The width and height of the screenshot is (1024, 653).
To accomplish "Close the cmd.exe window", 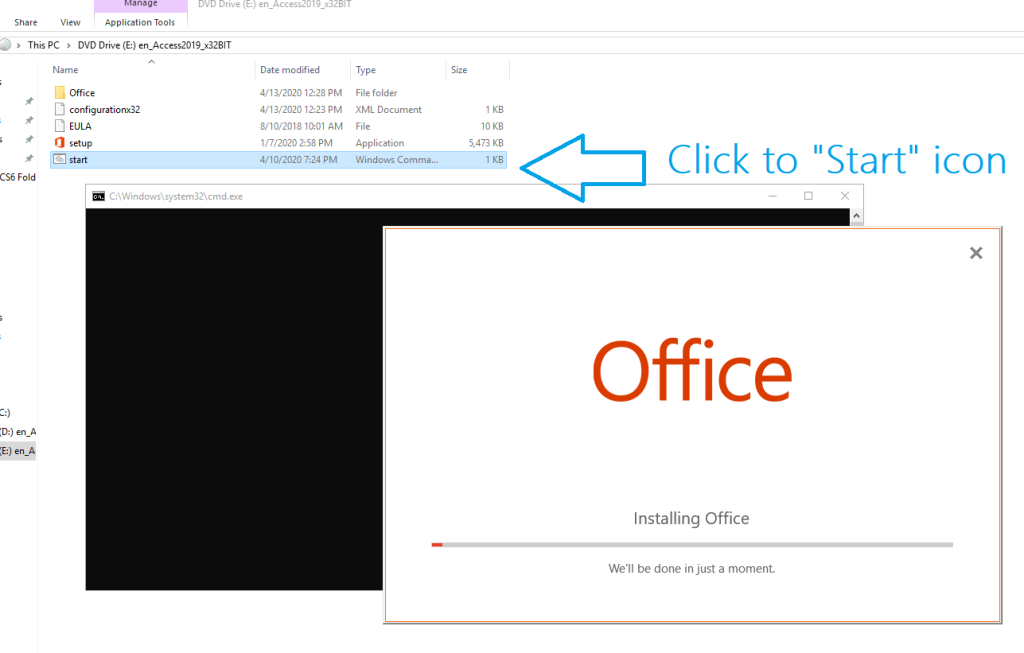I will [x=844, y=196].
